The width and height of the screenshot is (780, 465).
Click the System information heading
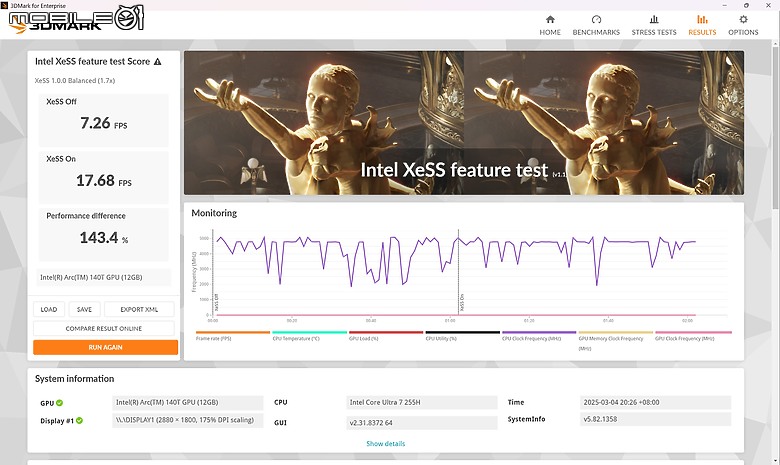[75, 379]
